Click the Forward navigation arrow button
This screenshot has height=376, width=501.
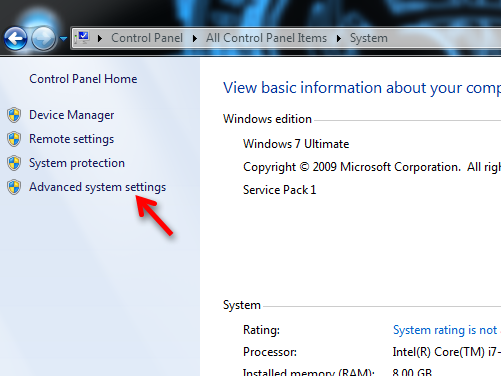click(43, 39)
